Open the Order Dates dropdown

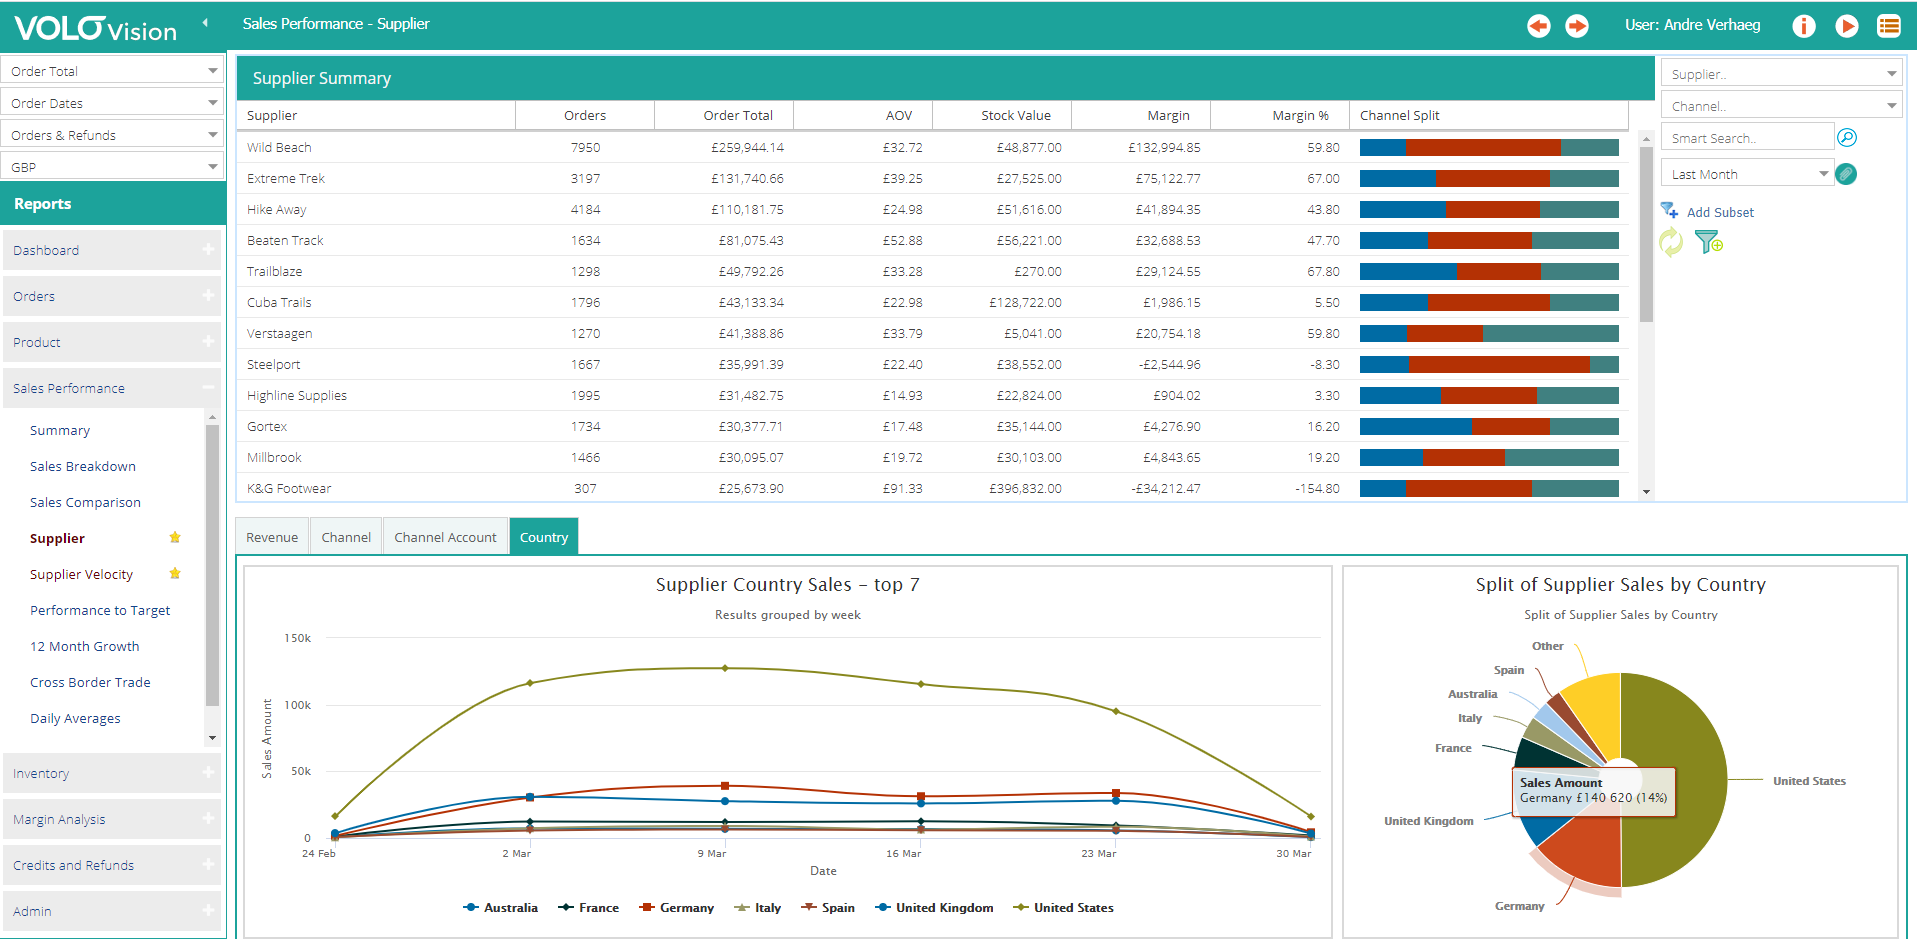[x=112, y=103]
